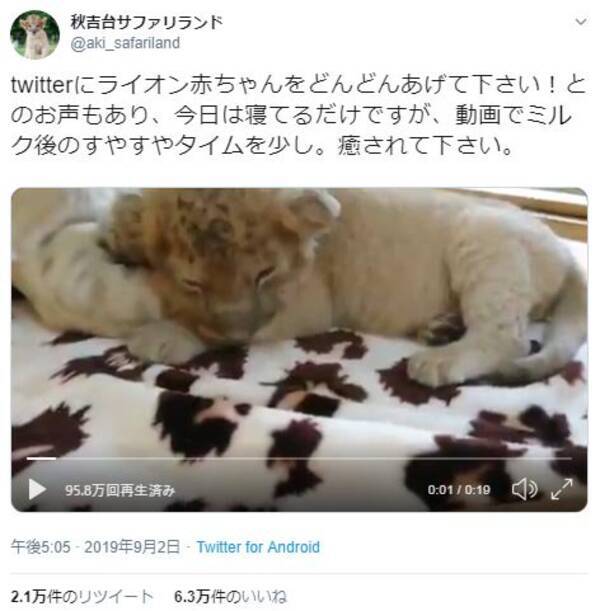View the 6.3万件のいいね list
This screenshot has width=600, height=611.
[230, 597]
